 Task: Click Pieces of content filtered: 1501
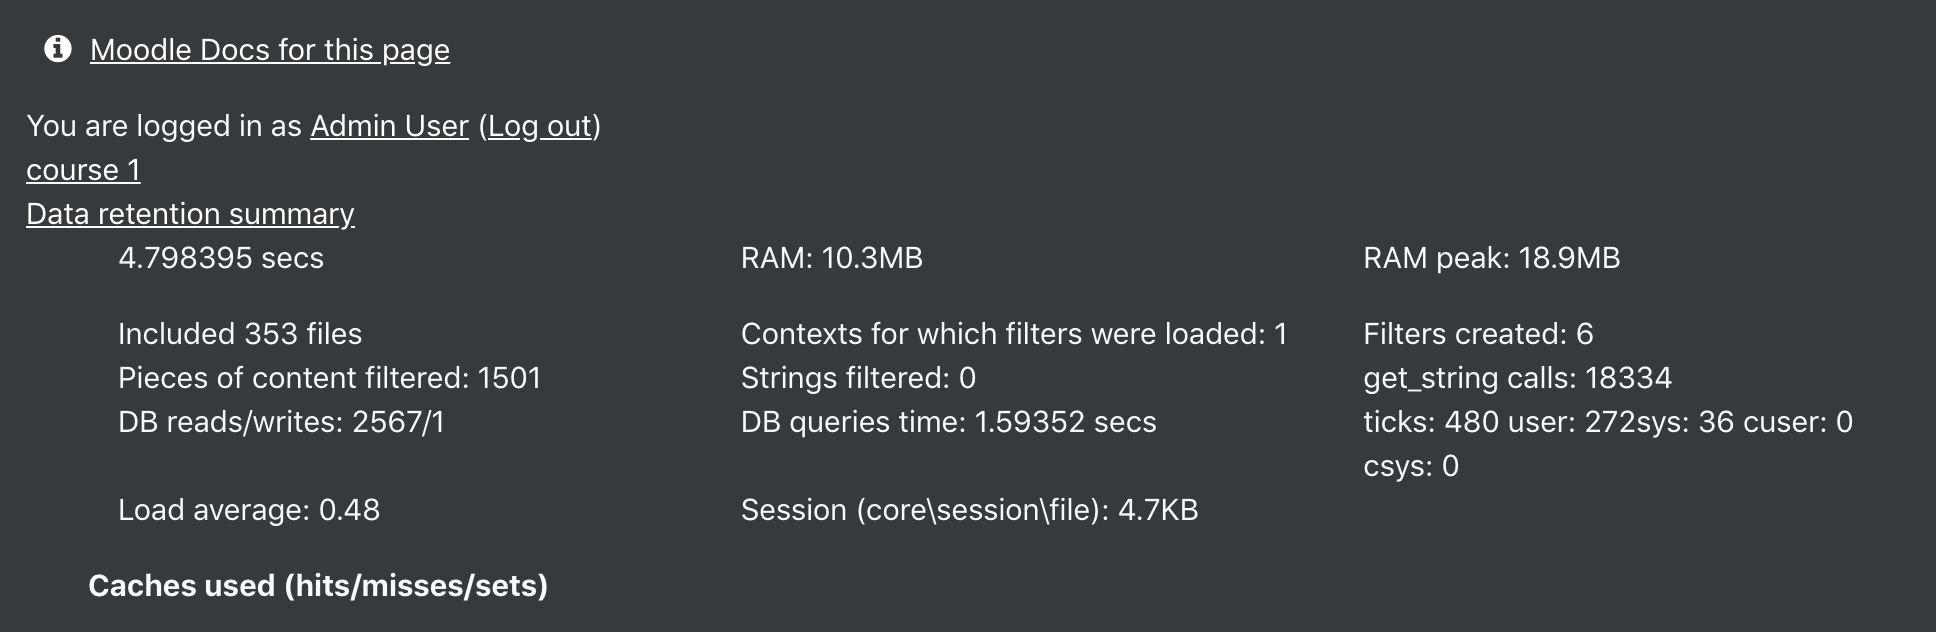tap(329, 378)
